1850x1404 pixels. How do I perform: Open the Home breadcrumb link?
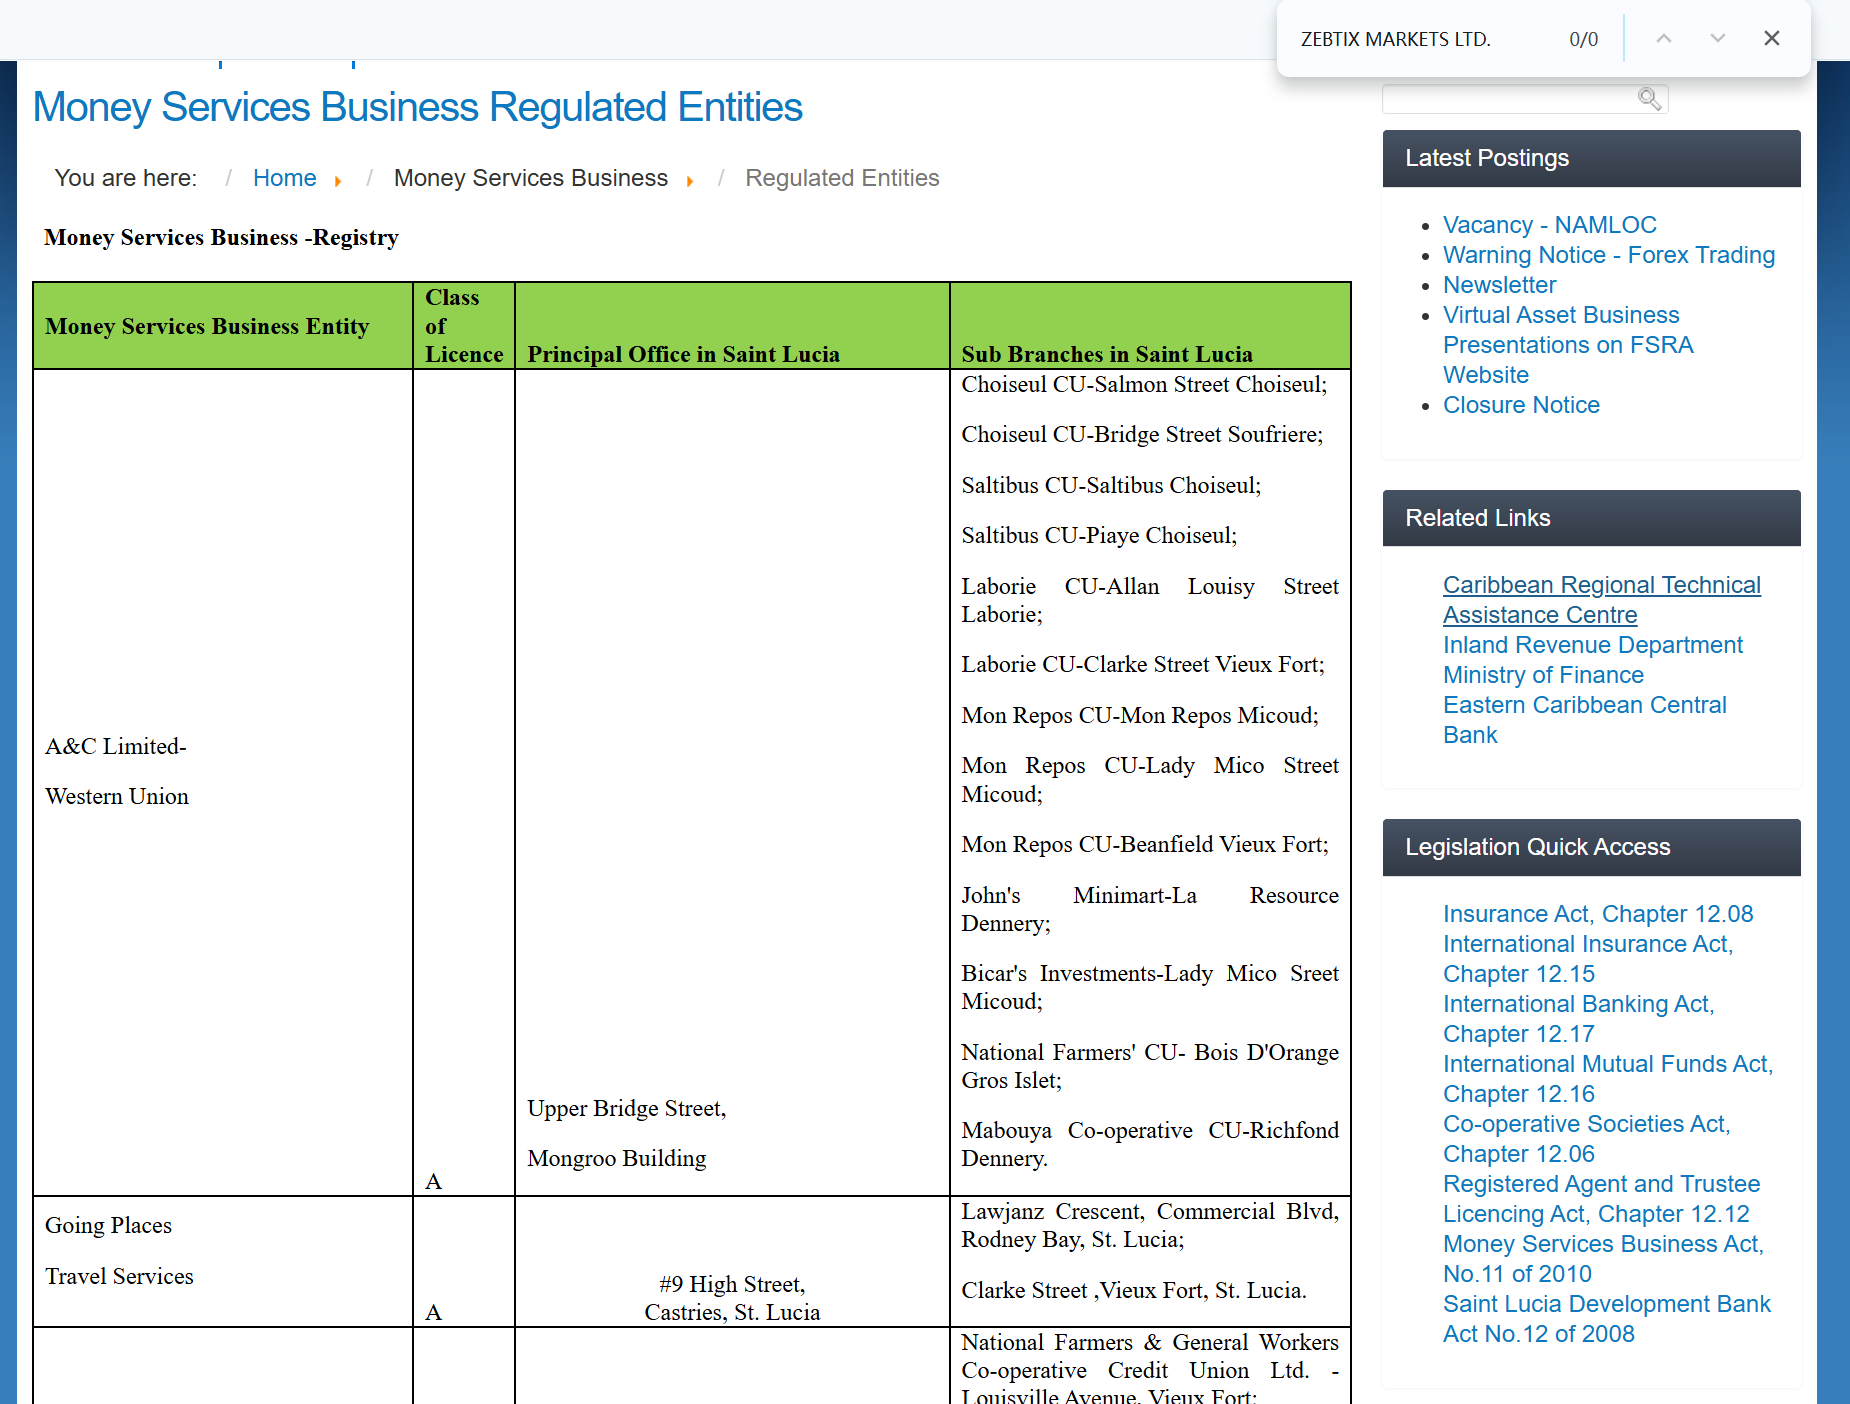pos(284,178)
